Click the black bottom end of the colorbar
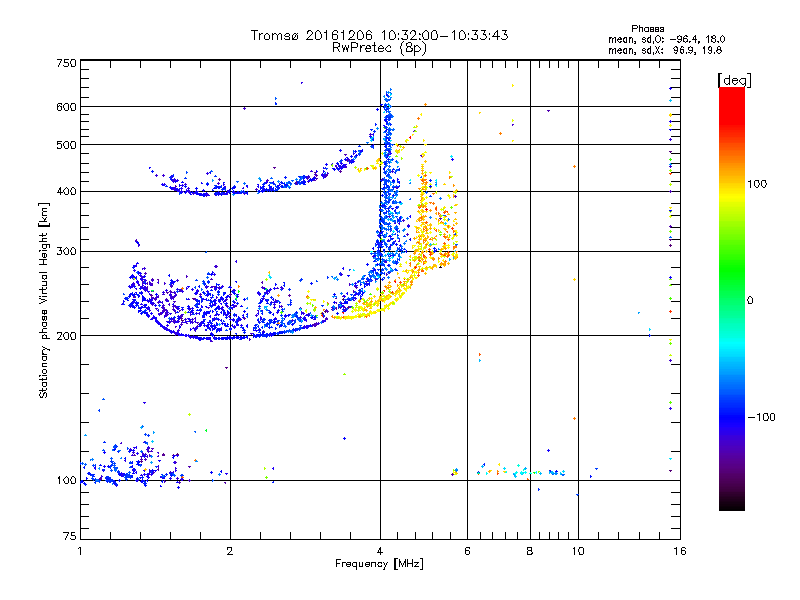 coord(732,505)
